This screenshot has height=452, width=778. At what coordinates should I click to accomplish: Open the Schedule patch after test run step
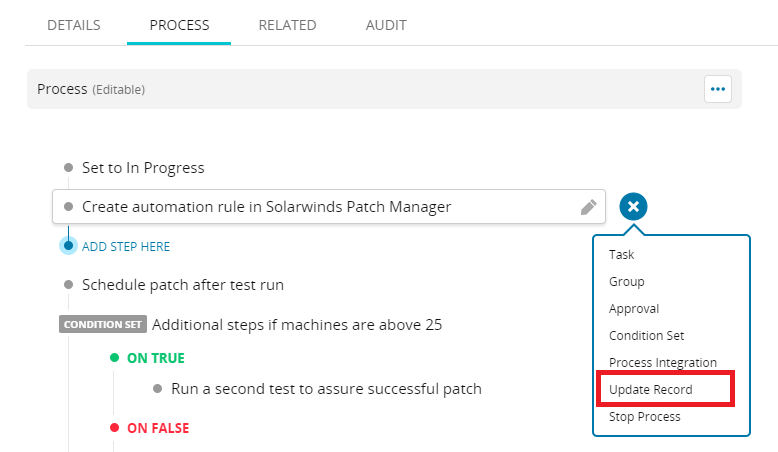click(183, 285)
